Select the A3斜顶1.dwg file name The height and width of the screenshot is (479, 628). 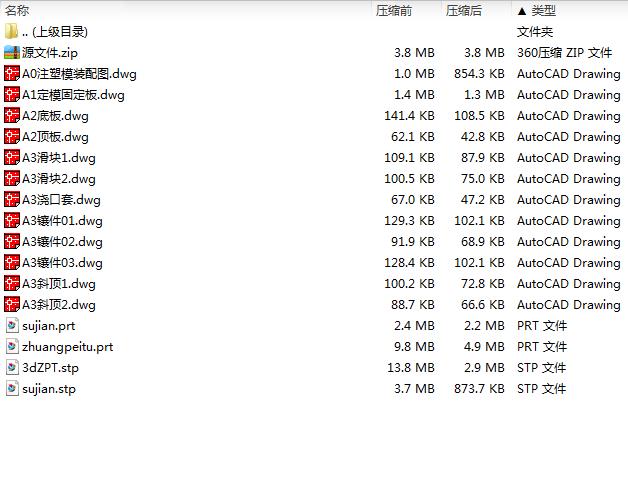(x=59, y=283)
